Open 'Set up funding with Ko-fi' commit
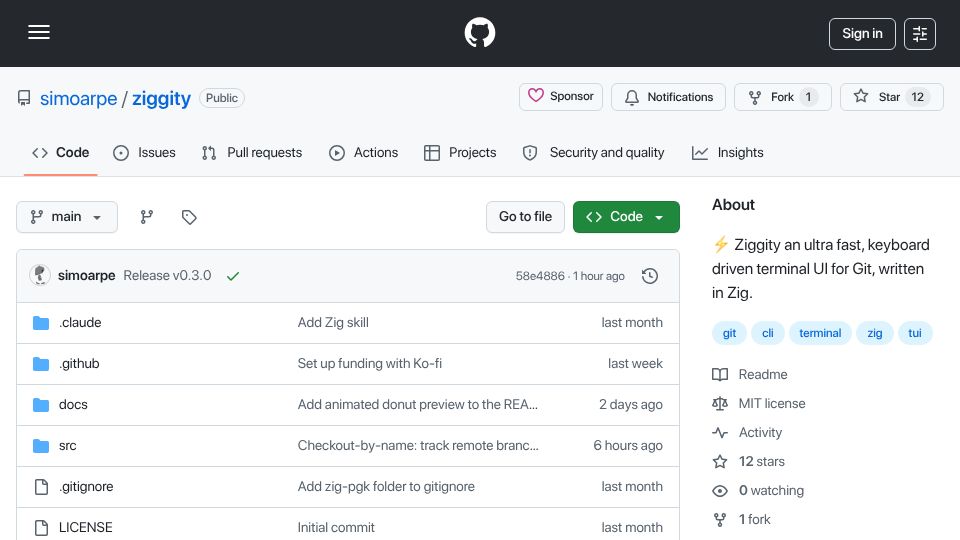The width and height of the screenshot is (960, 540). pyautogui.click(x=370, y=364)
